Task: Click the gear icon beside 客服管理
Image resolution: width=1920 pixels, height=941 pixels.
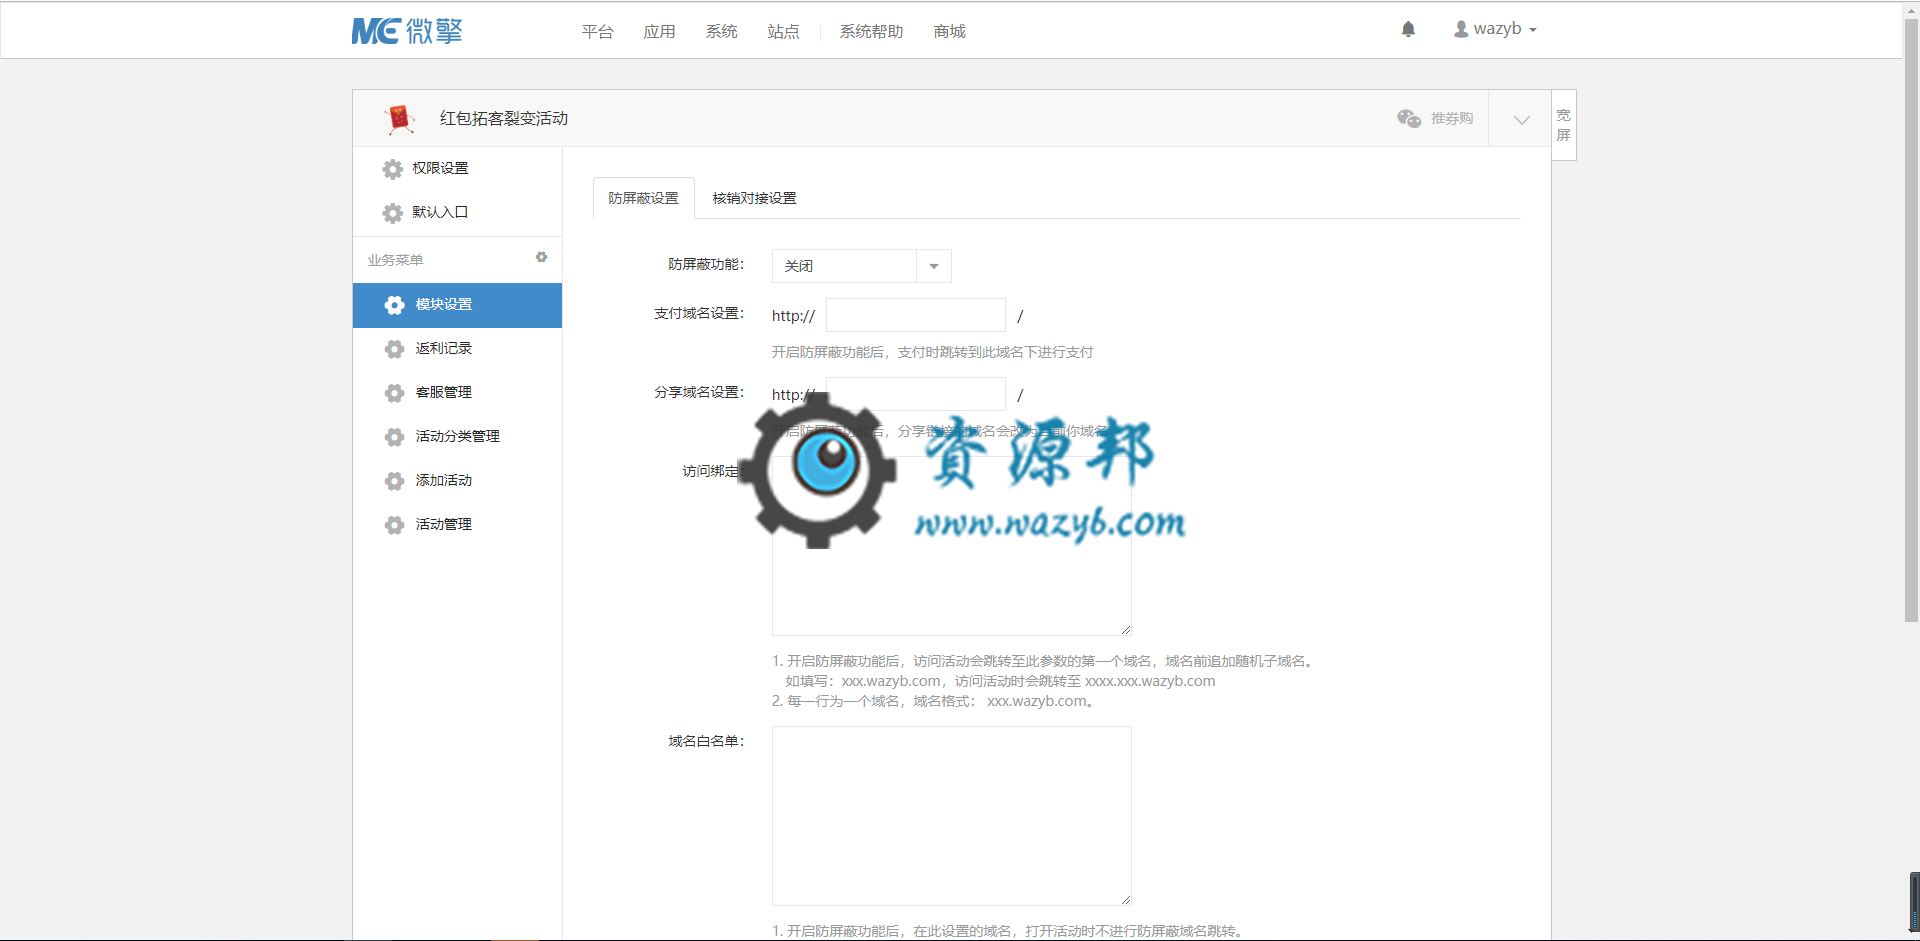Action: coord(395,393)
